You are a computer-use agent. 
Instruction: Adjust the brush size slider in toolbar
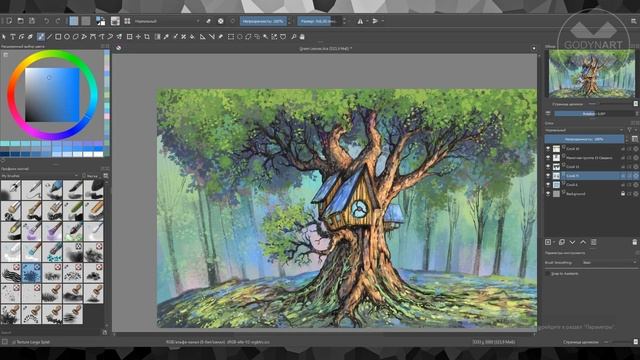(x=318, y=21)
